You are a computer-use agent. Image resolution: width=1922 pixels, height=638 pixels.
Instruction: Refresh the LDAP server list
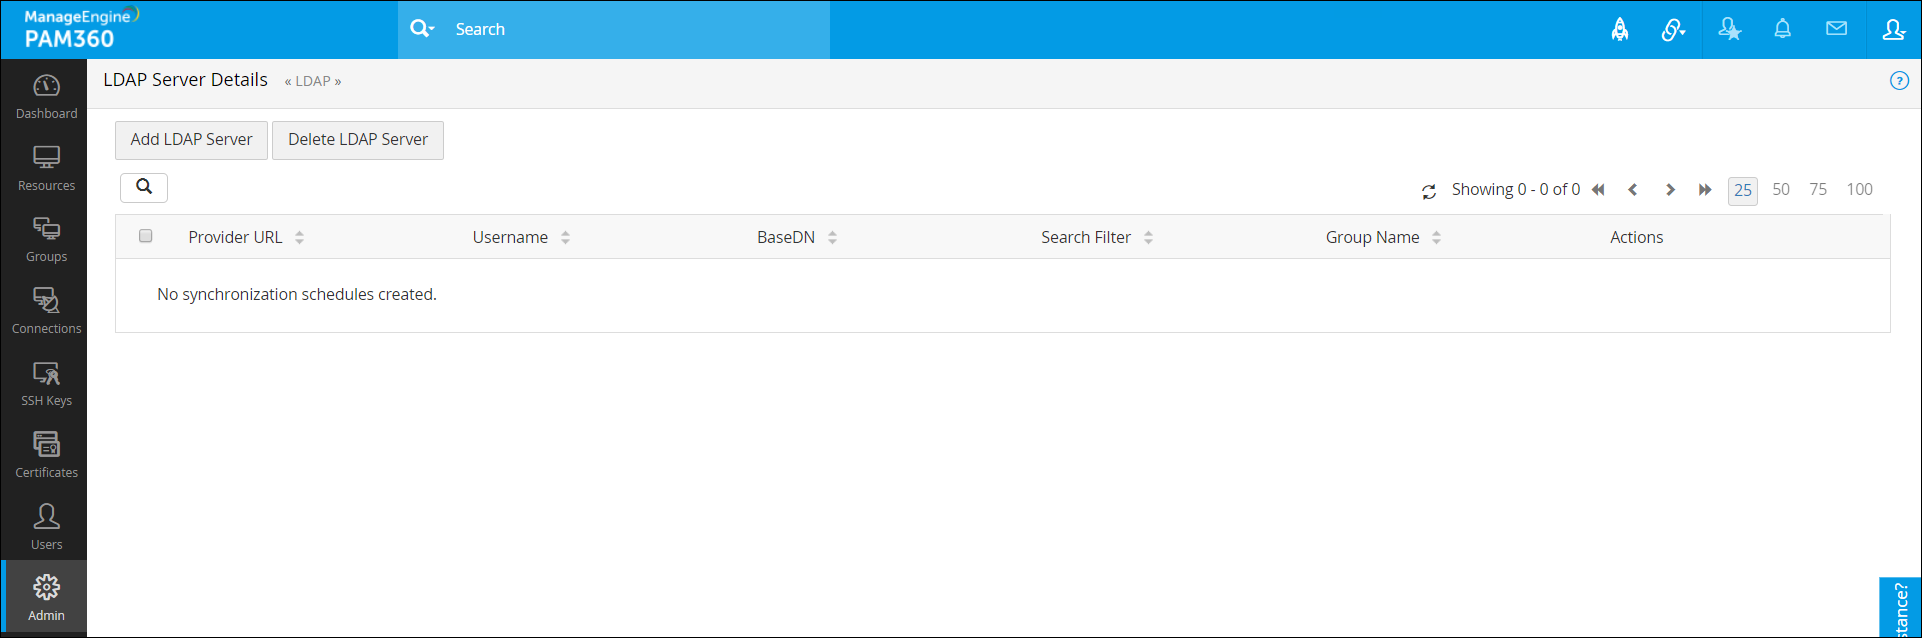[1429, 191]
